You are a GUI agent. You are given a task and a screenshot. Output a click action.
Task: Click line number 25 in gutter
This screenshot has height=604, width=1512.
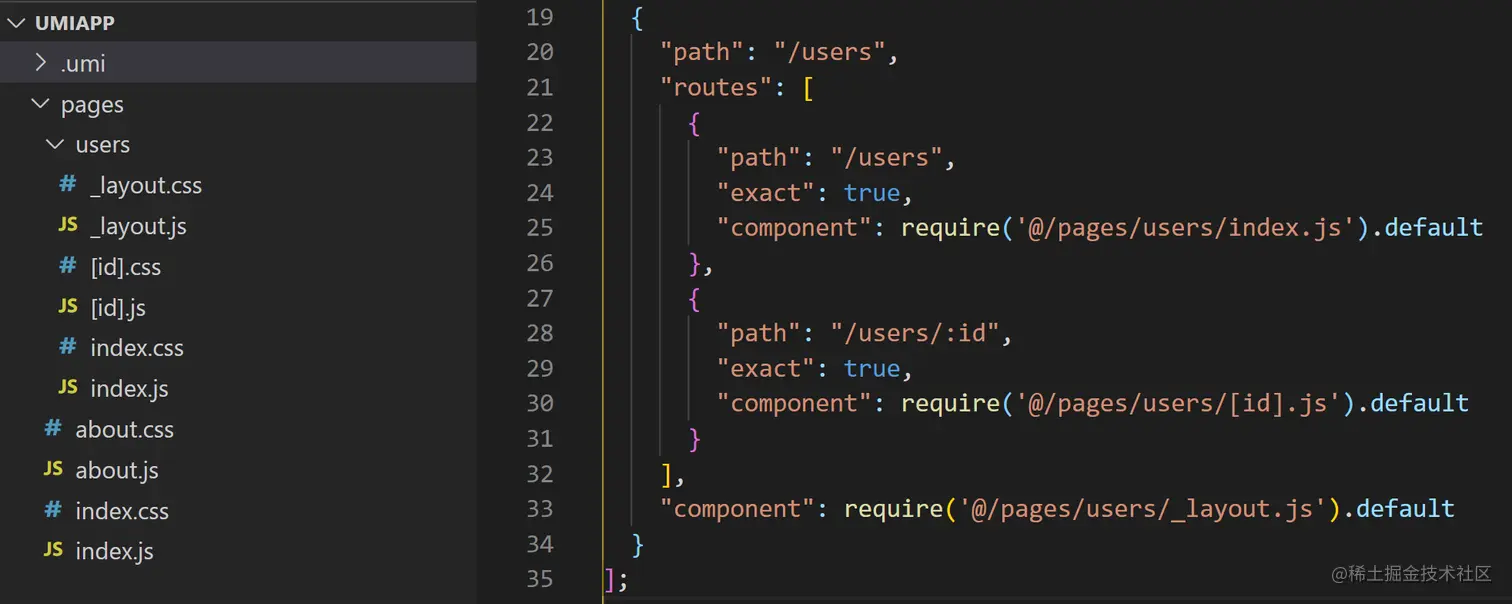[540, 228]
